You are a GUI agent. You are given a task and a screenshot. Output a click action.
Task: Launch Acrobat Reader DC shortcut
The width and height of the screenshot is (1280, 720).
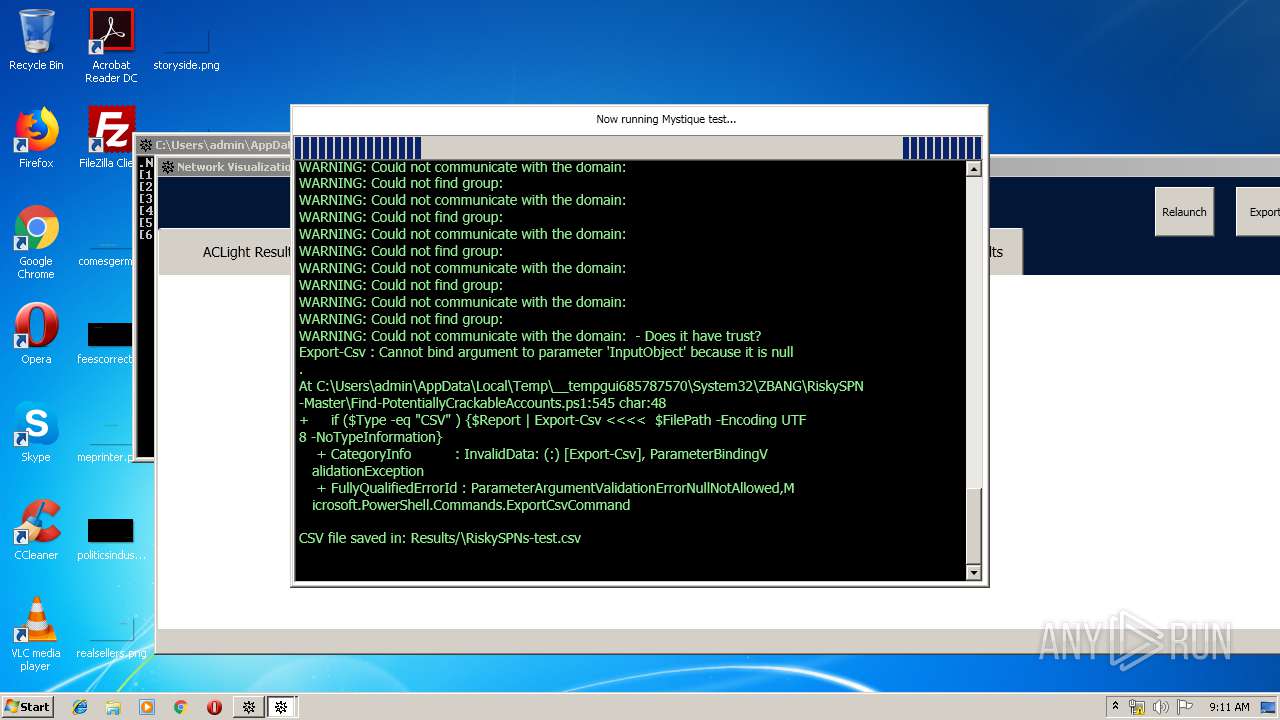coord(111,46)
